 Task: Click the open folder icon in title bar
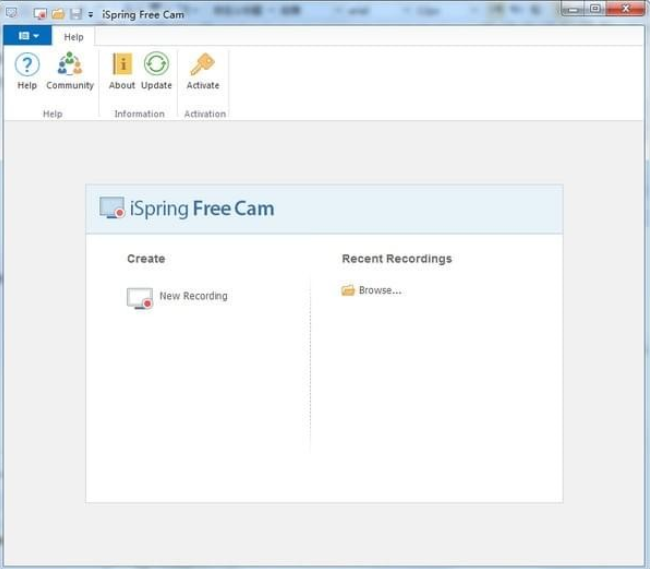coord(58,14)
